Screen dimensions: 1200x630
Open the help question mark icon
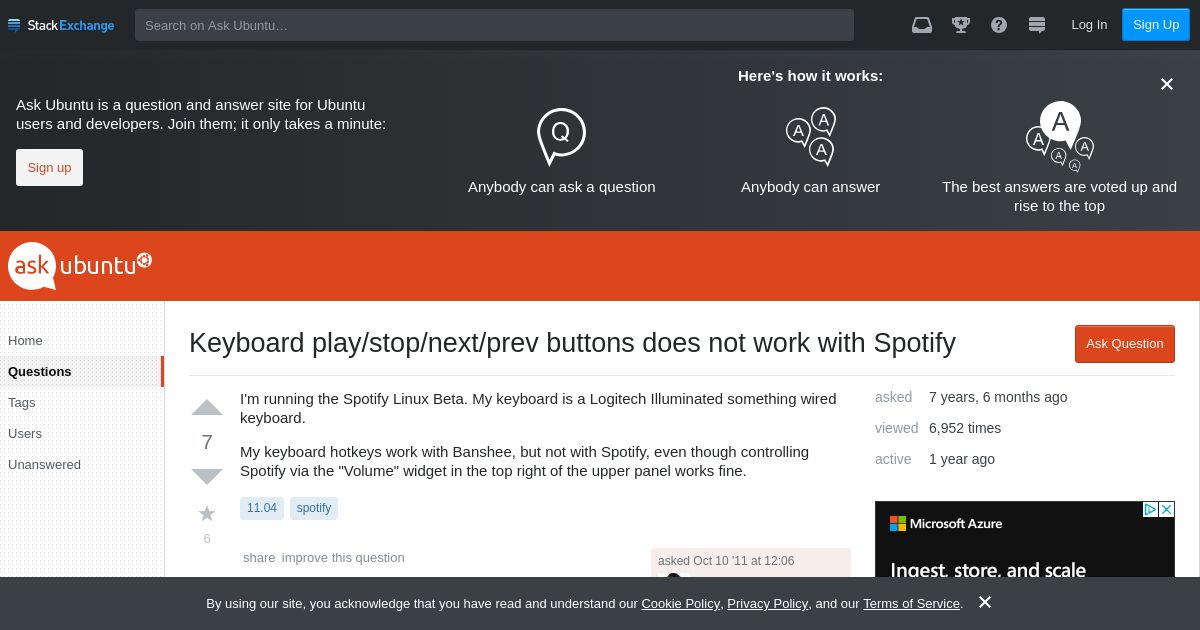[x=999, y=25]
